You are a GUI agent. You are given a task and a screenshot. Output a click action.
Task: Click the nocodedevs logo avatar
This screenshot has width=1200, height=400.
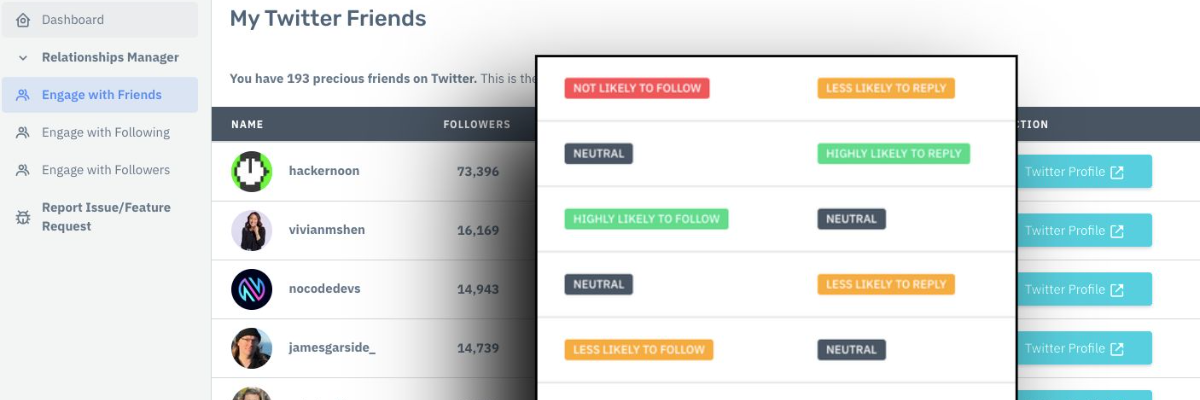[x=252, y=289]
